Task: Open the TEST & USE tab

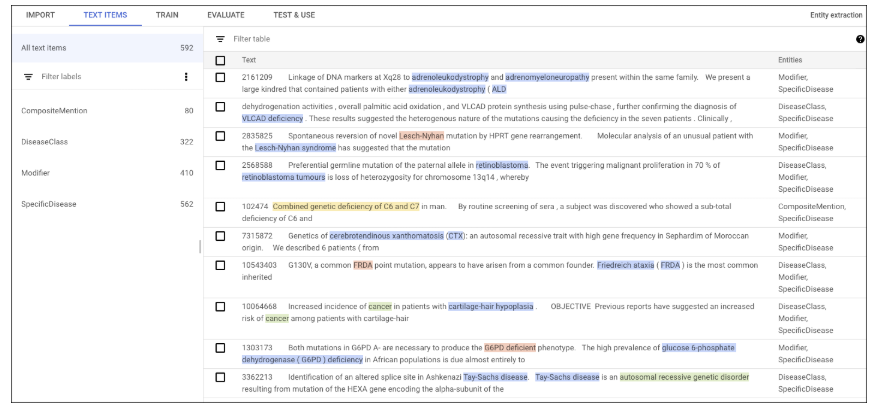Action: point(294,15)
